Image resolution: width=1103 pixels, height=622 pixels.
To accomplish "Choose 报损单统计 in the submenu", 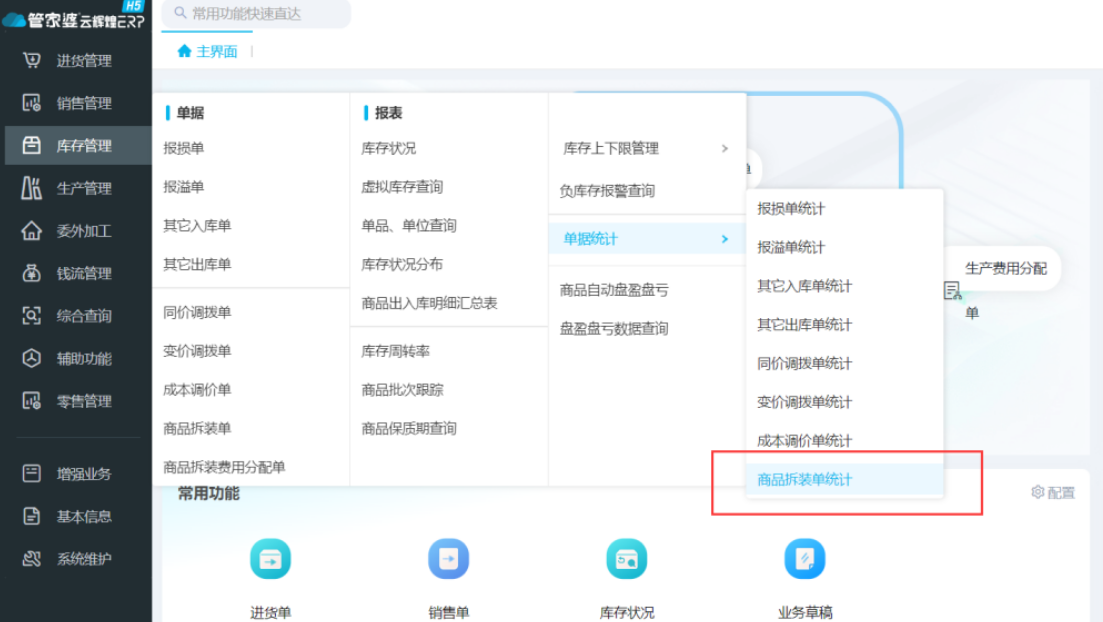I will 791,209.
